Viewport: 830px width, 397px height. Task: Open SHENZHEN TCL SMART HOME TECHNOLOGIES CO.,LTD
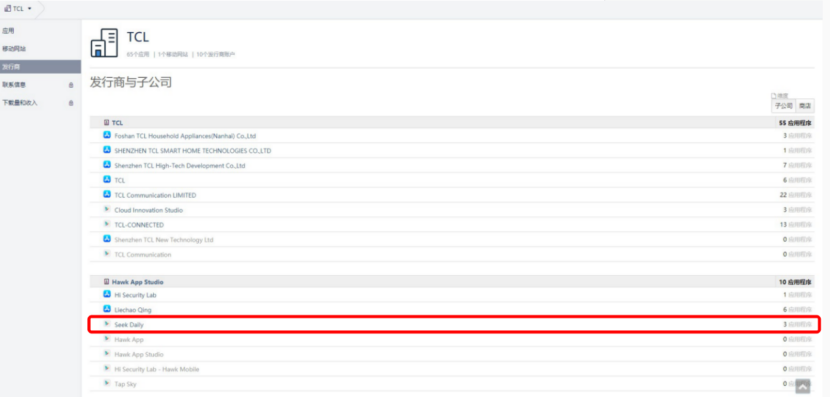coord(193,151)
